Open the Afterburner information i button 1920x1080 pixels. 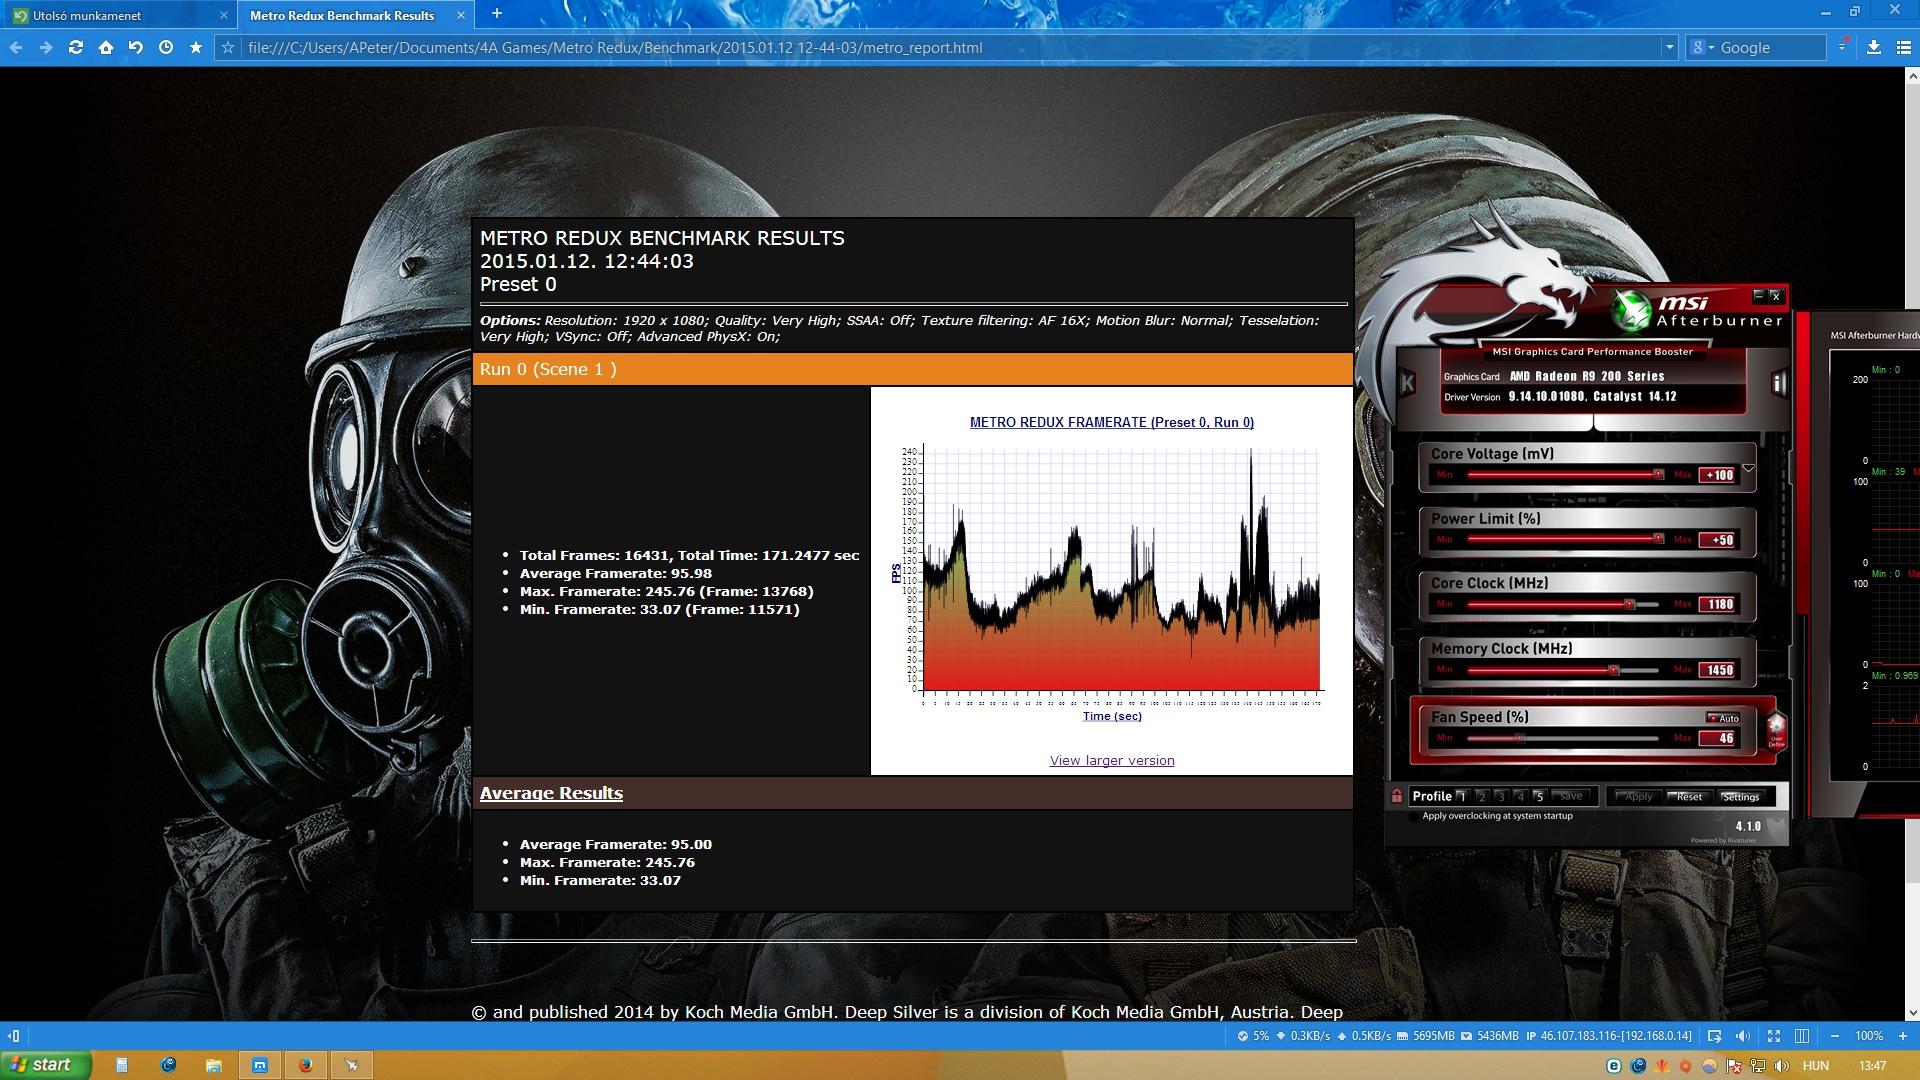coord(1778,383)
